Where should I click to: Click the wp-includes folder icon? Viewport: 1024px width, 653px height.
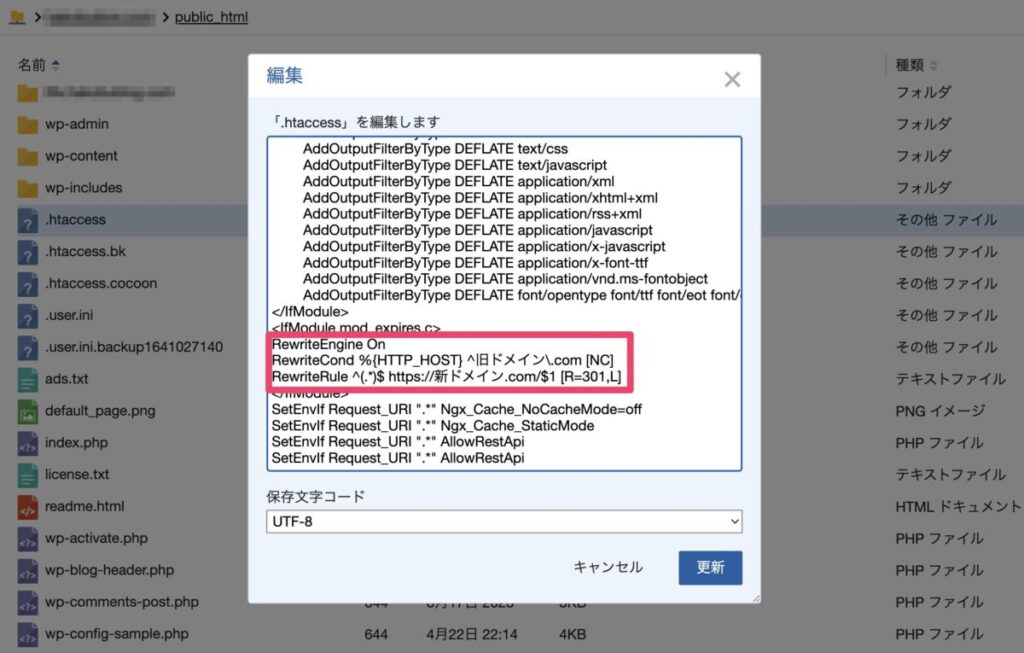tap(27, 188)
